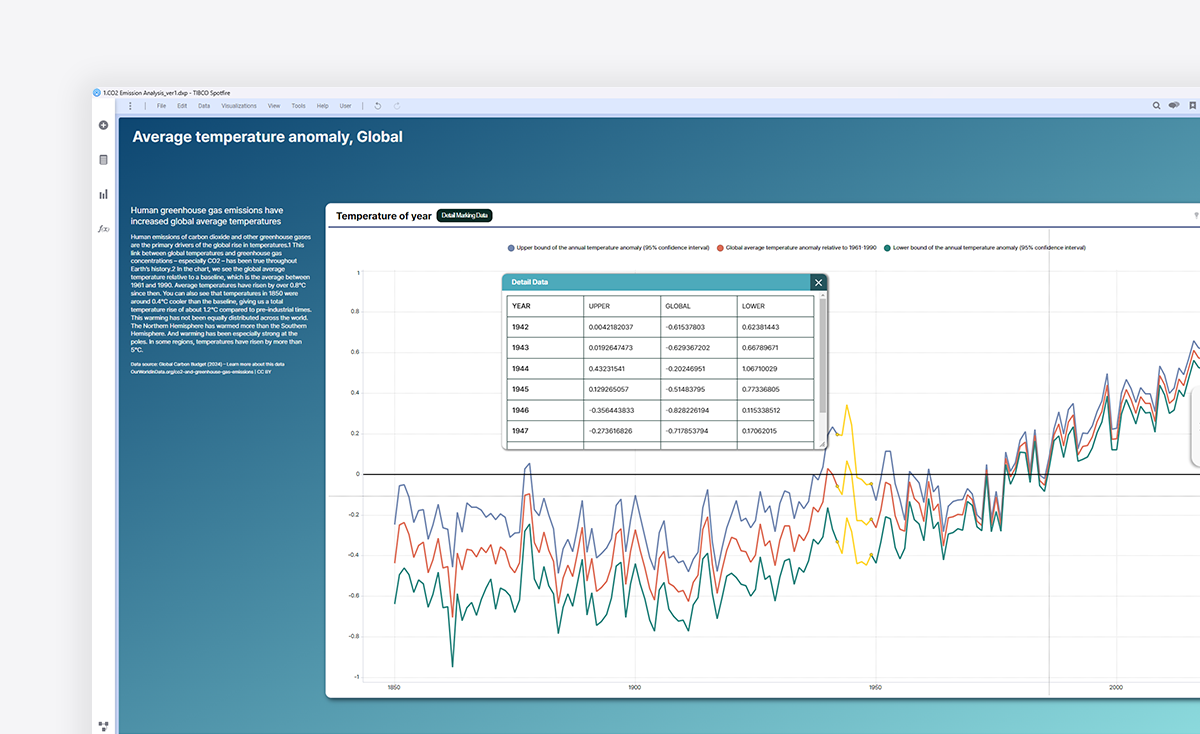Click the Detail Data table scrollbar
This screenshot has width=1200, height=734.
pos(822,355)
